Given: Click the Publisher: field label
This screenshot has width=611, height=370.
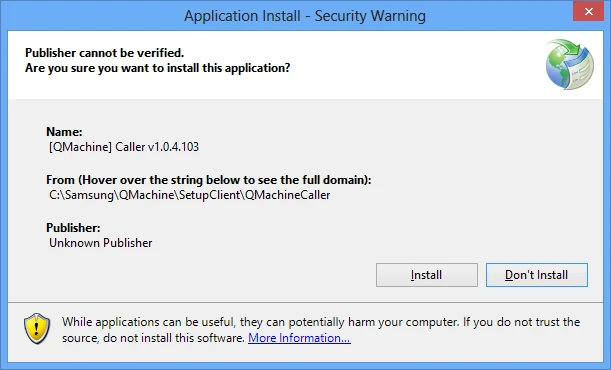Looking at the screenshot, I should 73,227.
